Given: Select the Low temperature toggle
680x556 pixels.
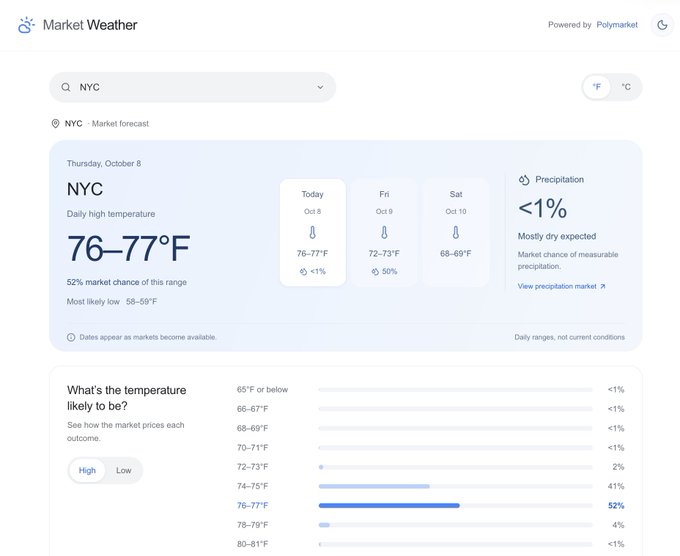Looking at the screenshot, I should [124, 470].
